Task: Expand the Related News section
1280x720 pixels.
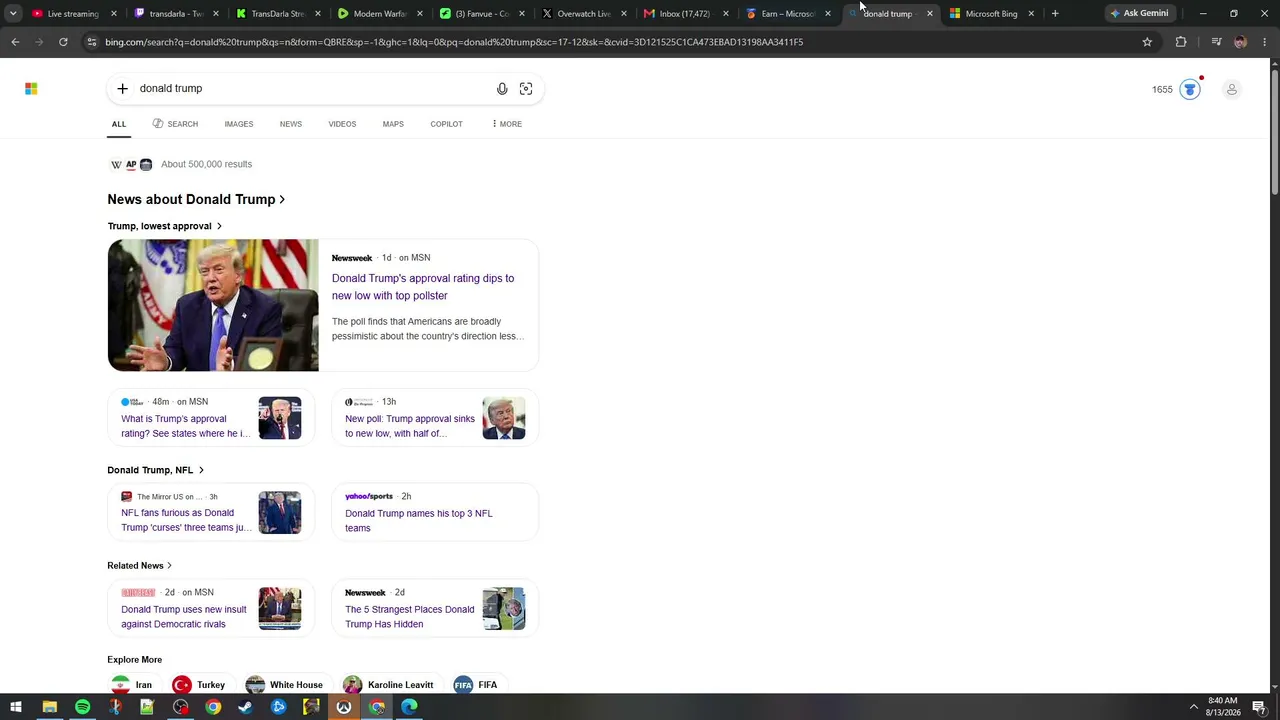Action: pyautogui.click(x=139, y=566)
